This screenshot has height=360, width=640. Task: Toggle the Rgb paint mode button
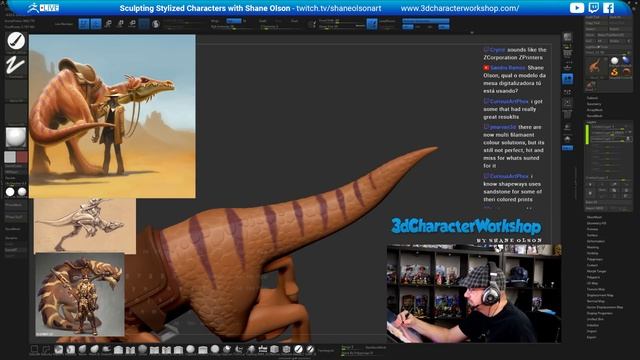click(x=234, y=21)
